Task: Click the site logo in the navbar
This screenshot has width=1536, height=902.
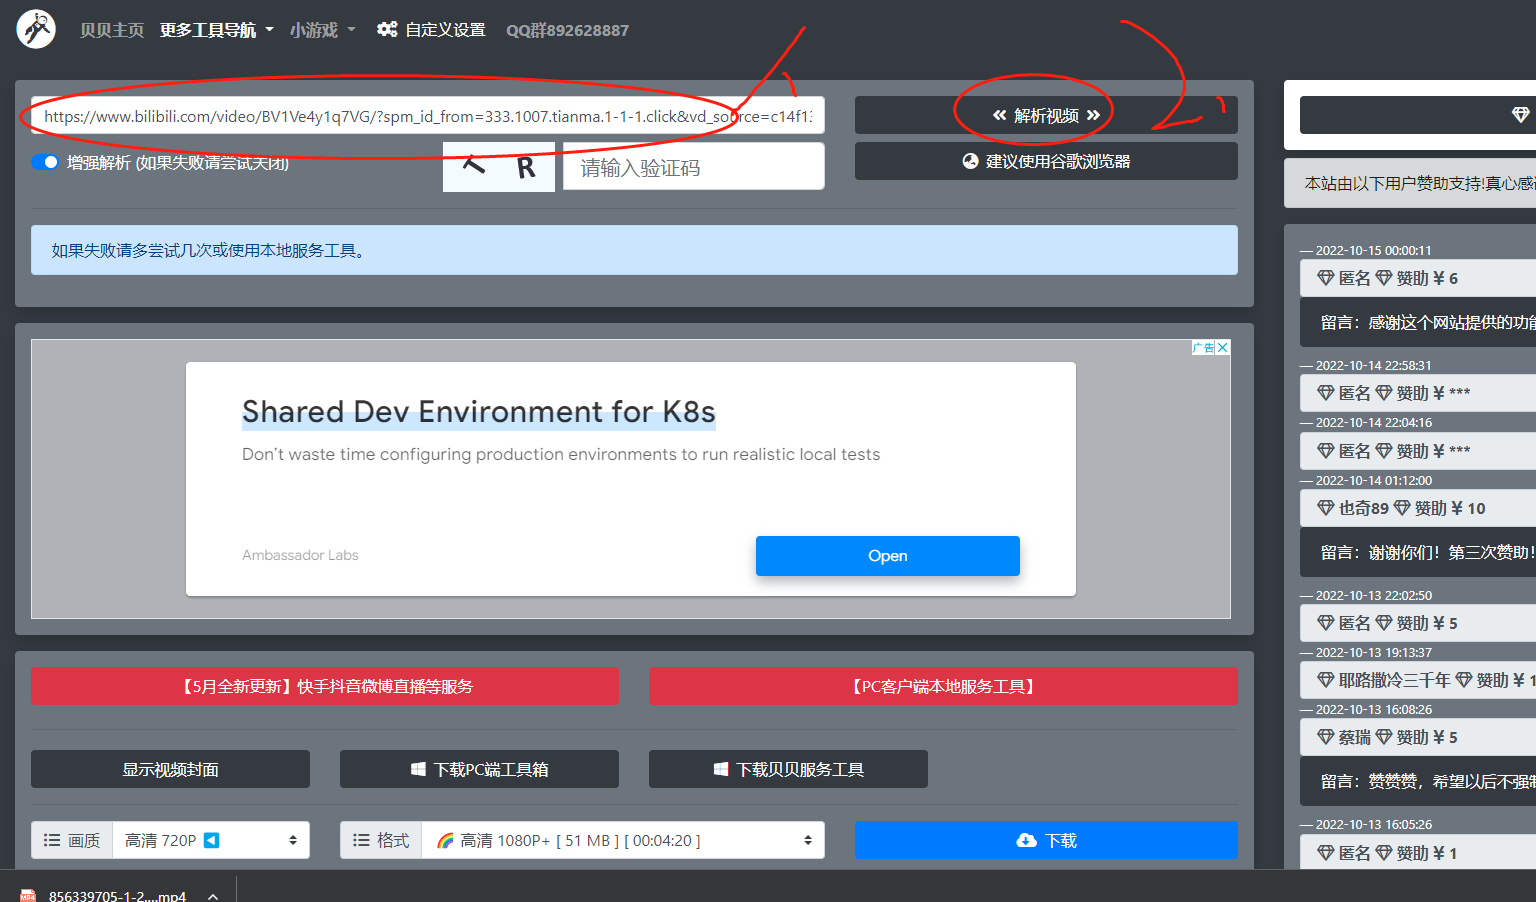Action: (x=36, y=29)
